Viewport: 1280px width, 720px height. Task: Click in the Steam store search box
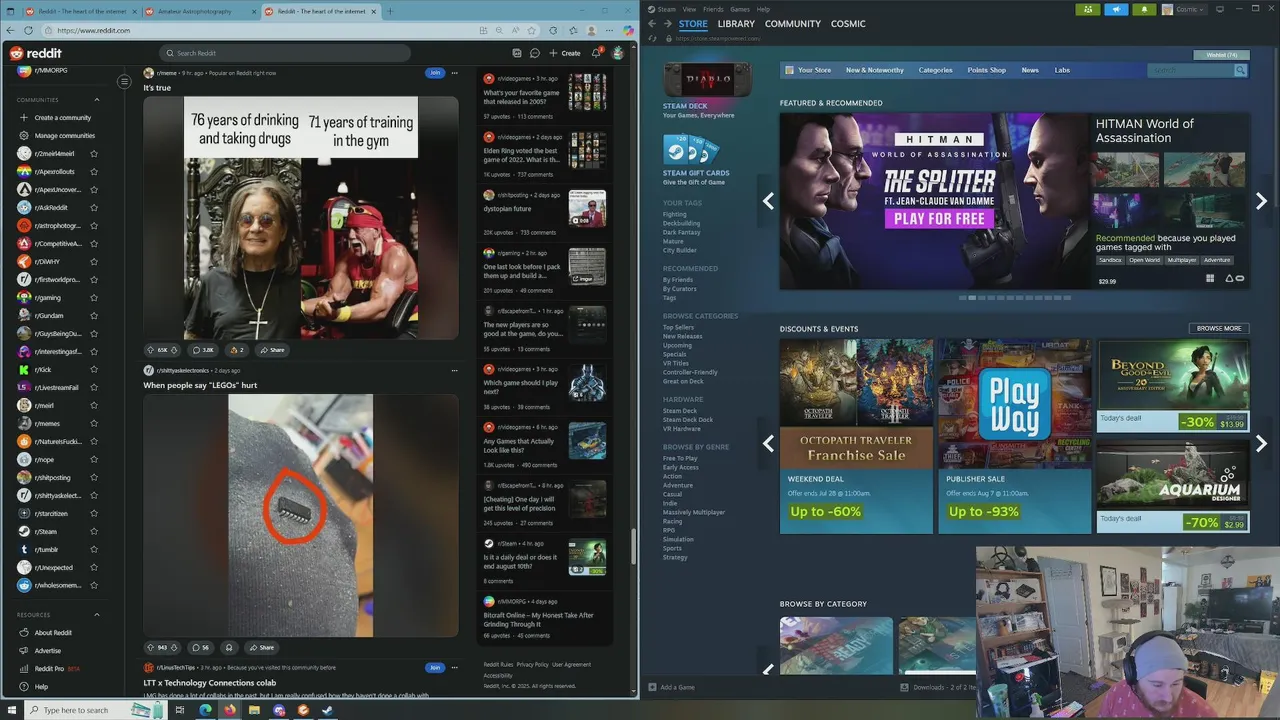click(1190, 70)
